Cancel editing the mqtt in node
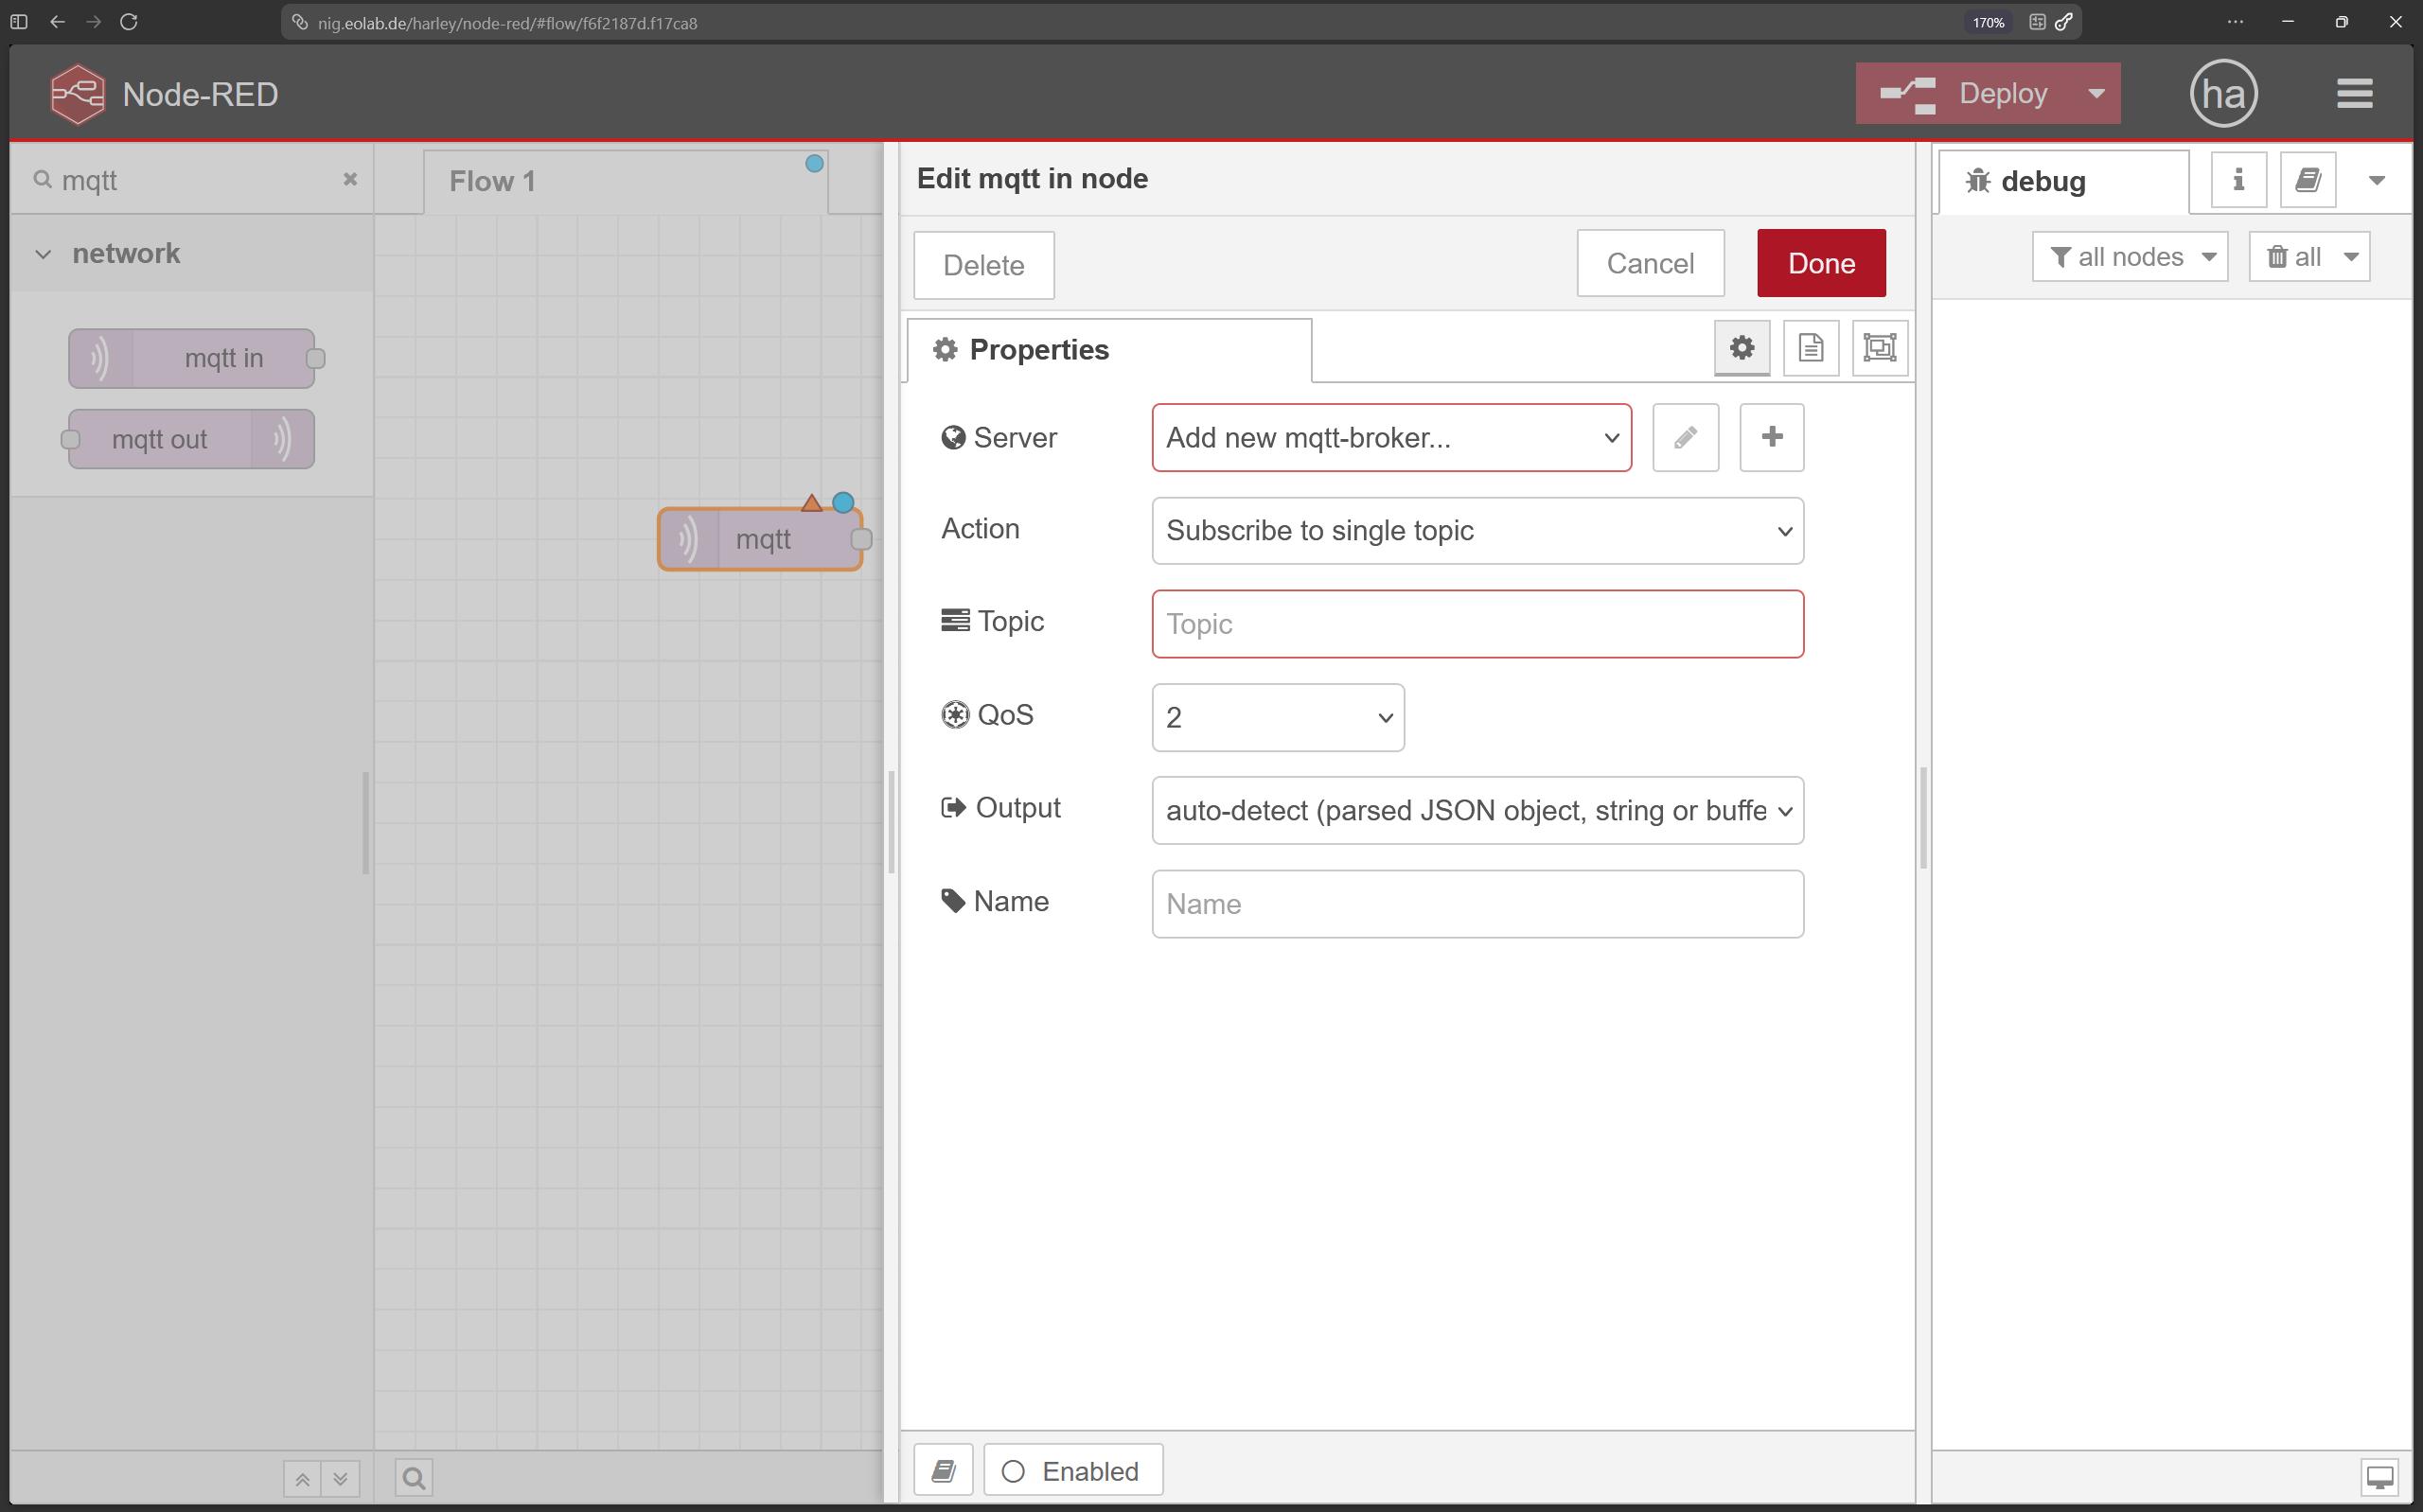 point(1651,263)
